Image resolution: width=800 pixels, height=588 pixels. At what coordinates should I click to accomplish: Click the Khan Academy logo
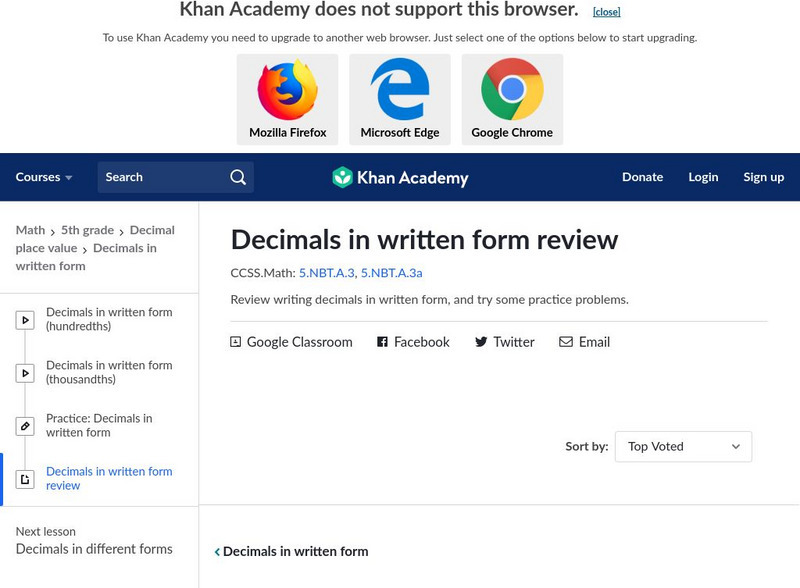point(400,178)
